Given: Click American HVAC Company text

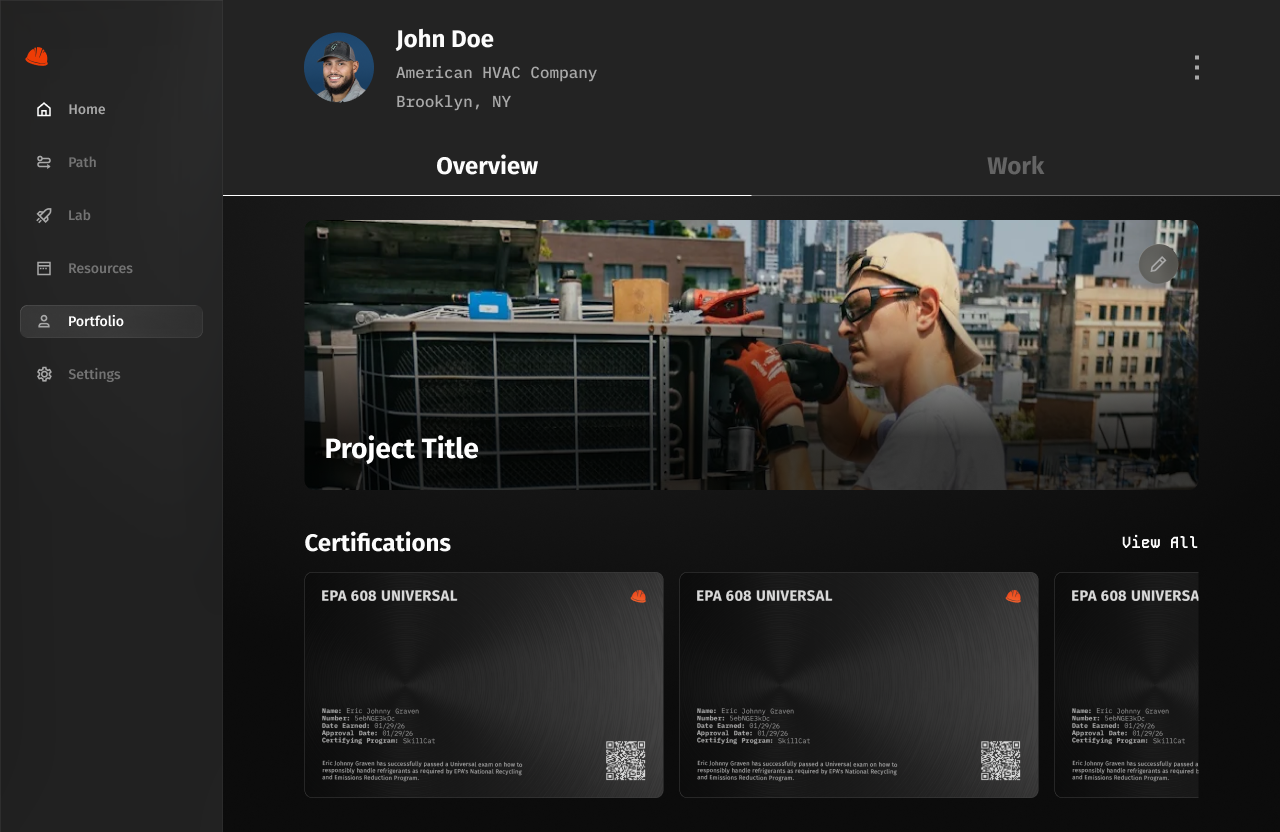Looking at the screenshot, I should pyautogui.click(x=496, y=72).
